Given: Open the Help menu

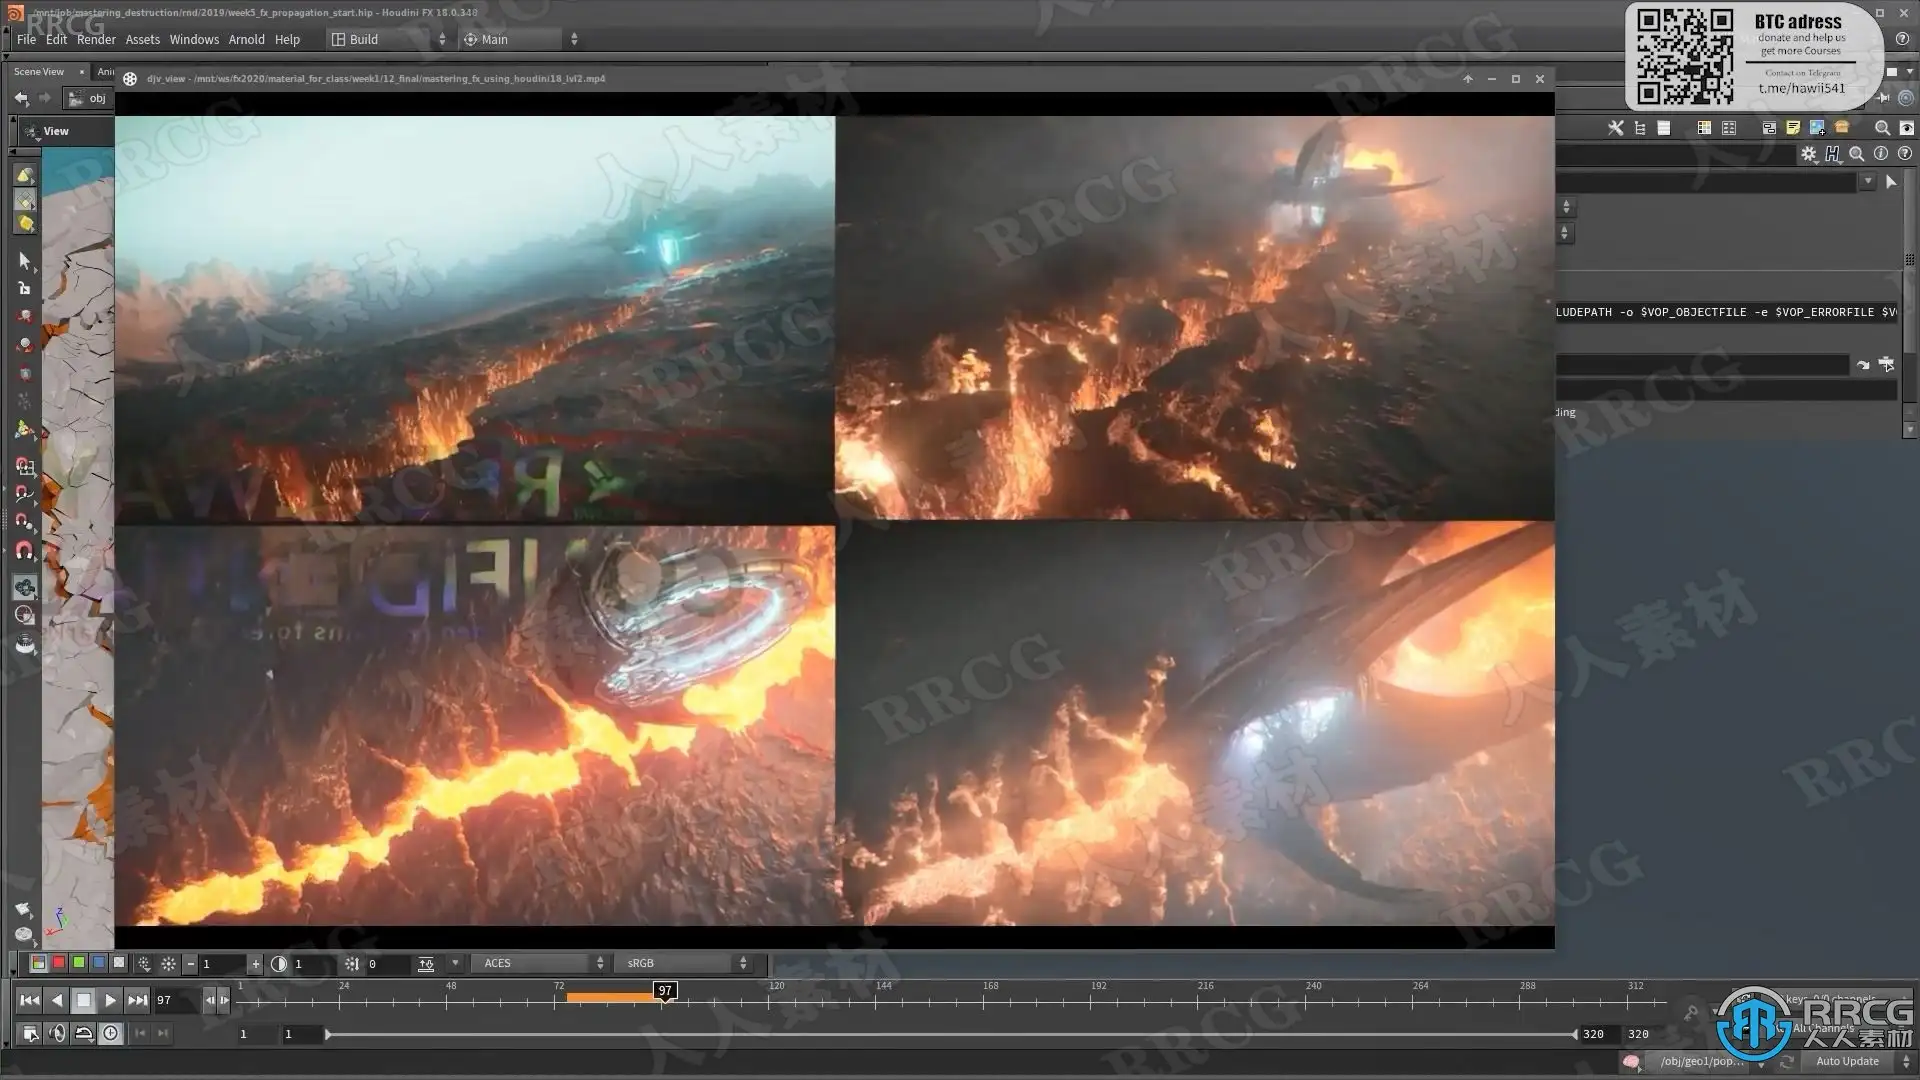Looking at the screenshot, I should 287,39.
